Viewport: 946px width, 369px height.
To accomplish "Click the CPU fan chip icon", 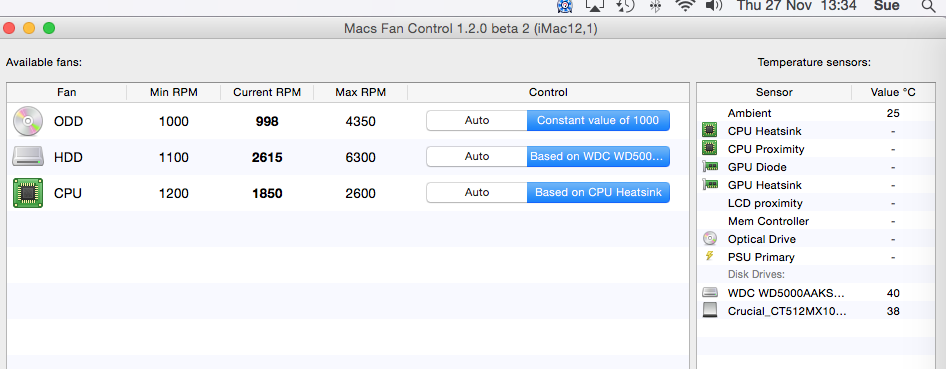I will [28, 194].
